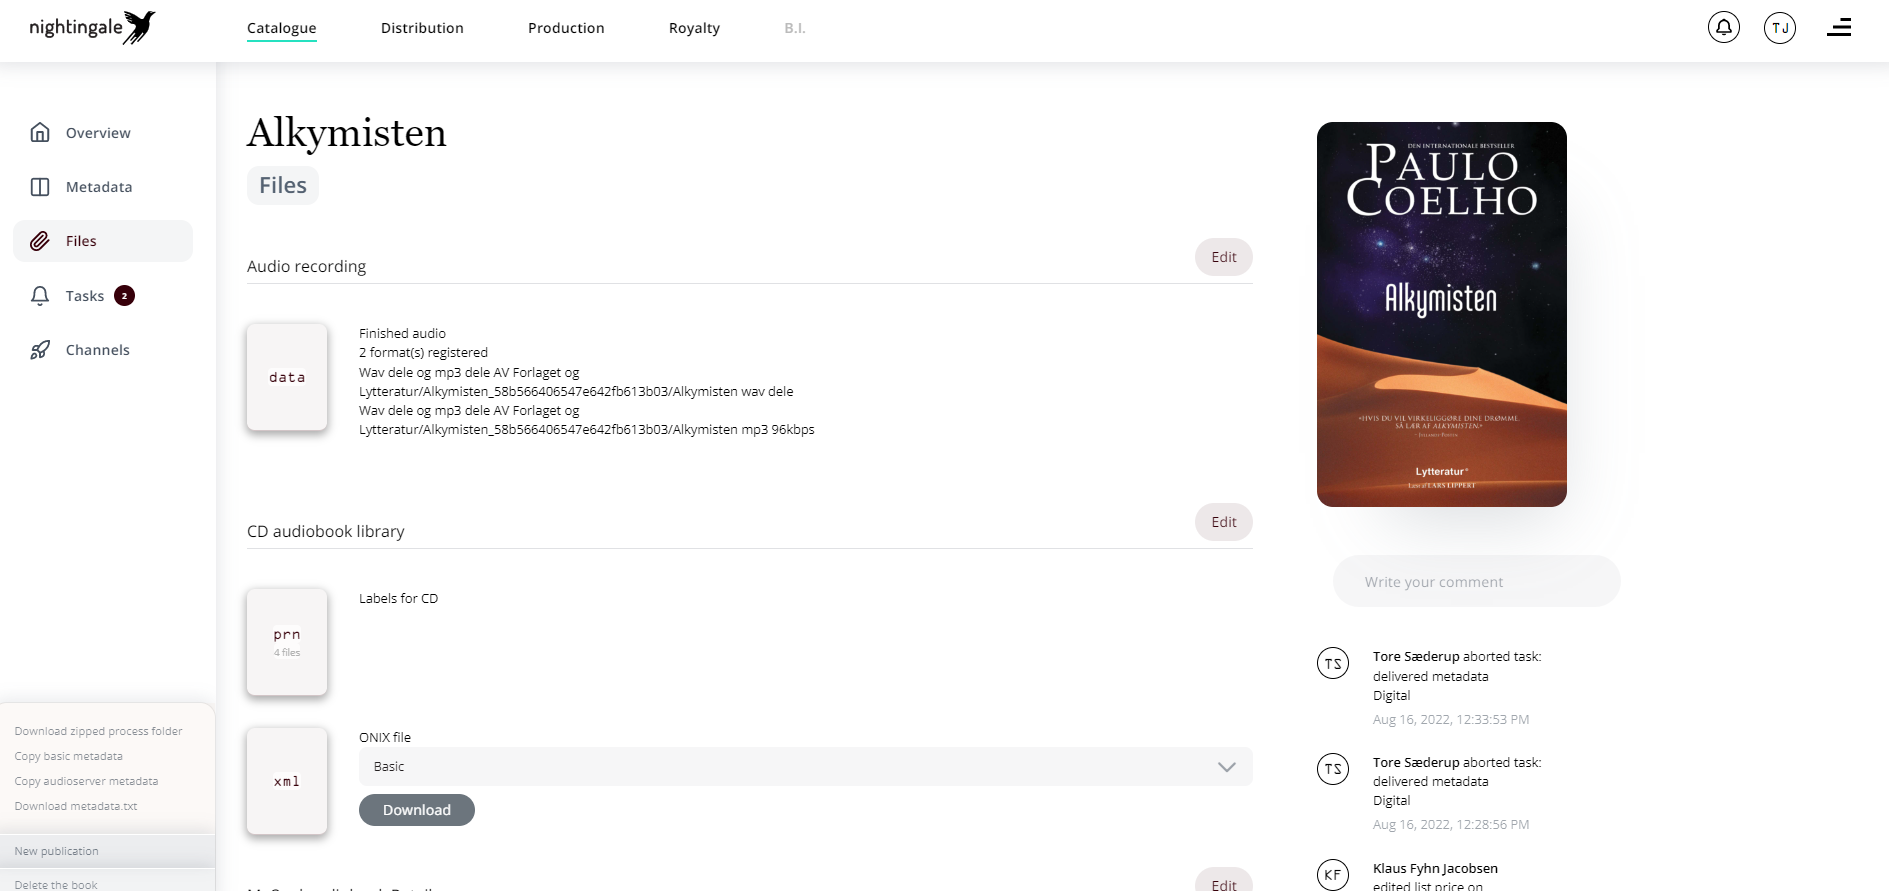Open the notifications bell icon
This screenshot has height=891, width=1889.
(x=1724, y=27)
